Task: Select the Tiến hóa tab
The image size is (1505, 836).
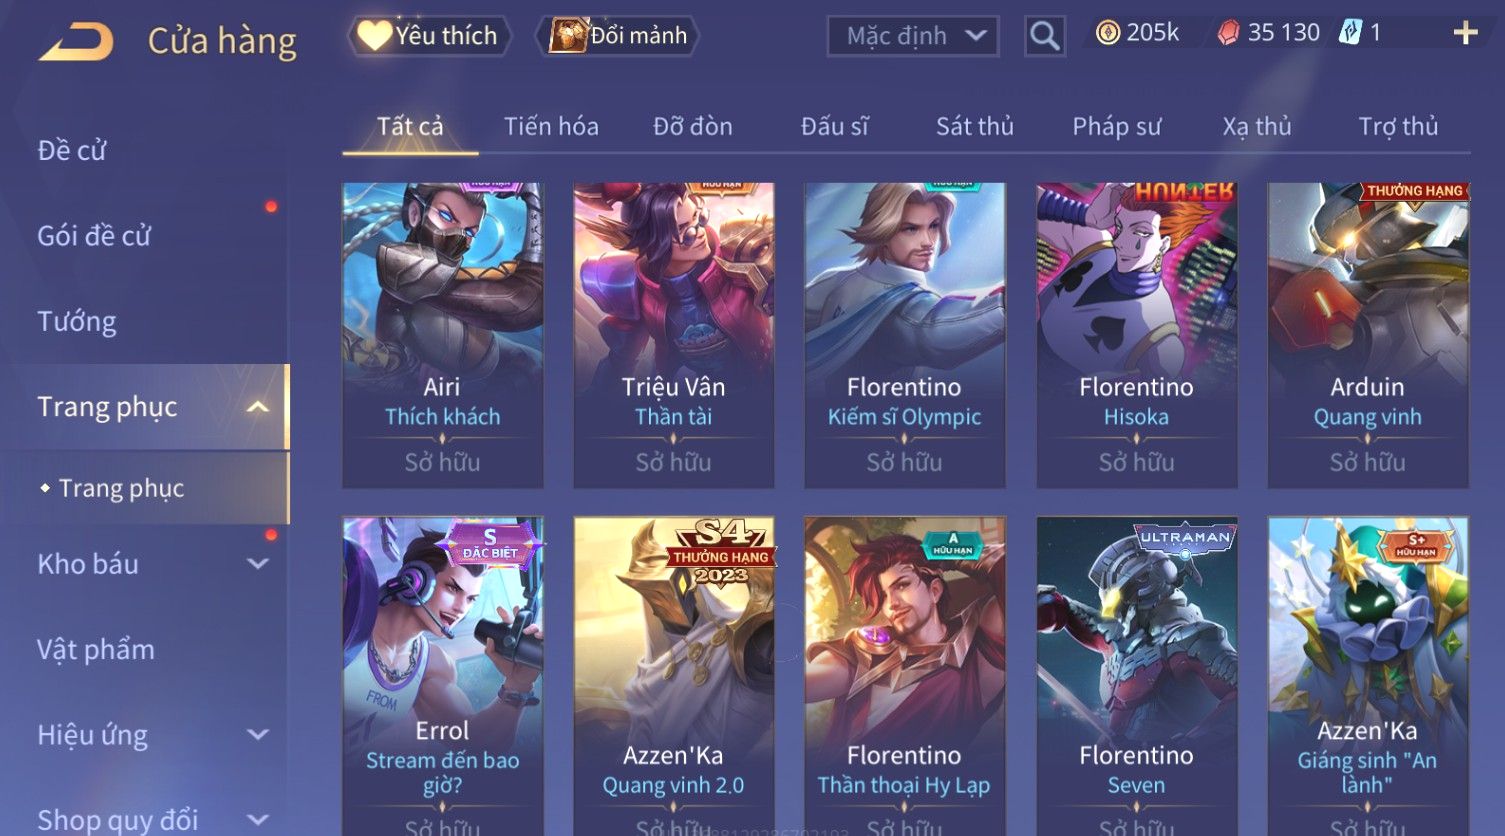Action: [x=551, y=126]
